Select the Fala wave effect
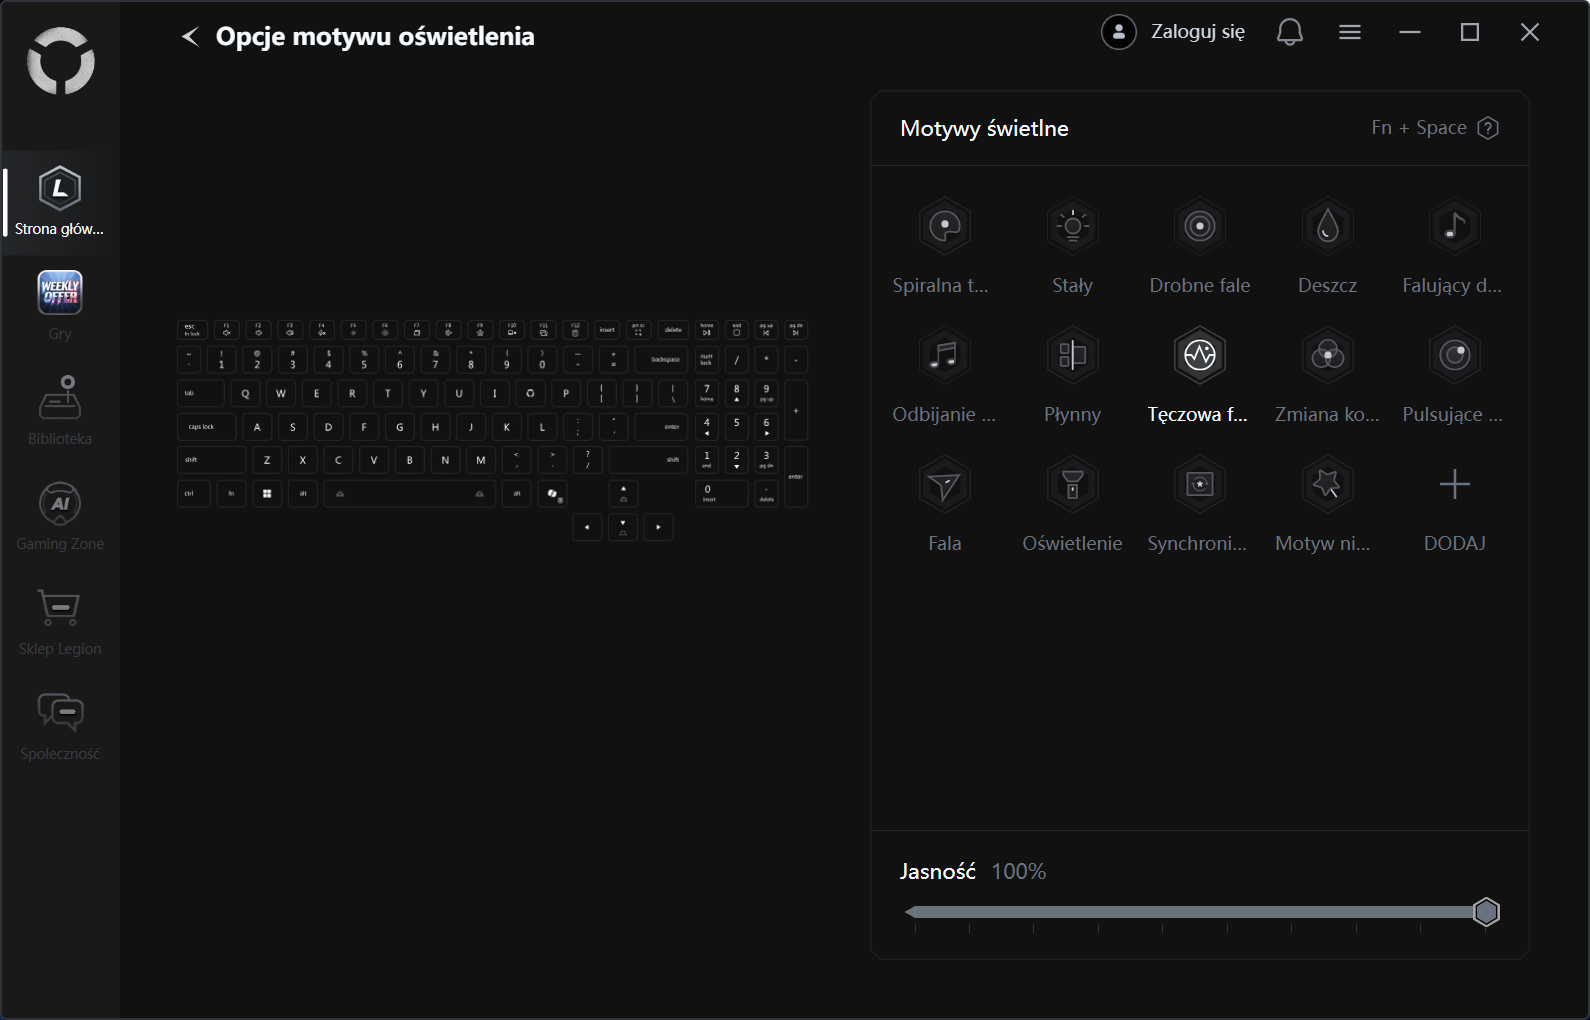 944,485
